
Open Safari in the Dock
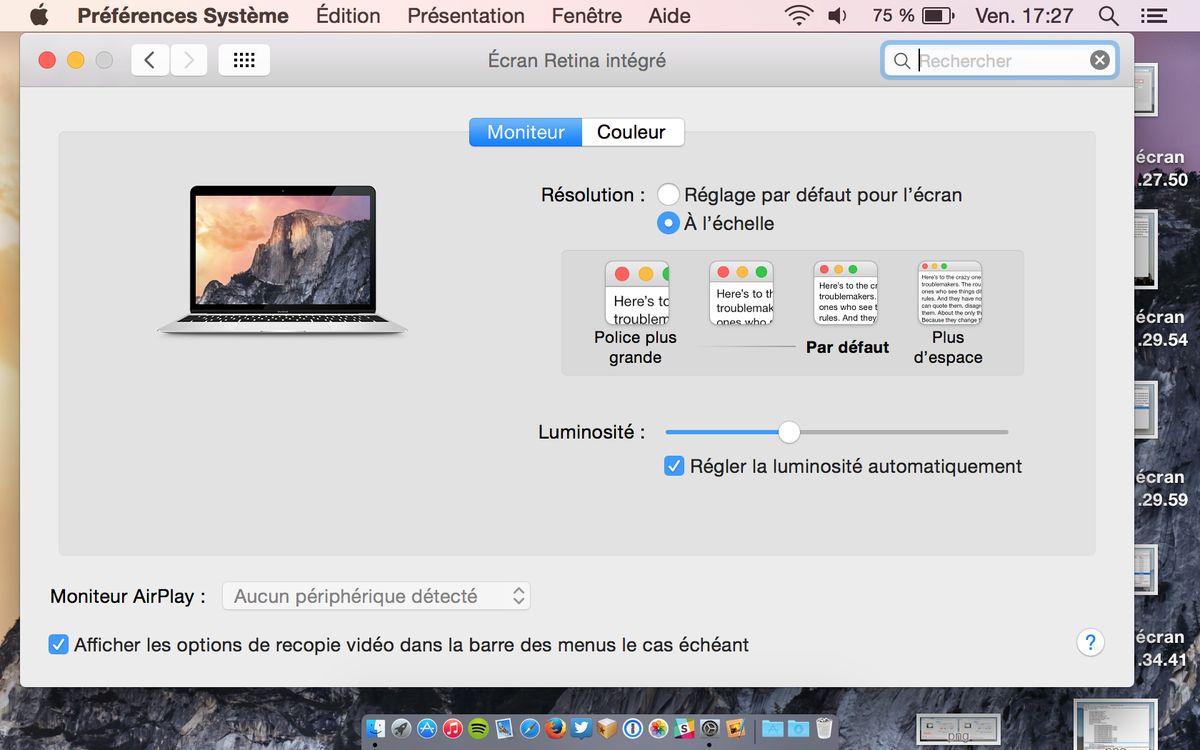click(x=530, y=729)
